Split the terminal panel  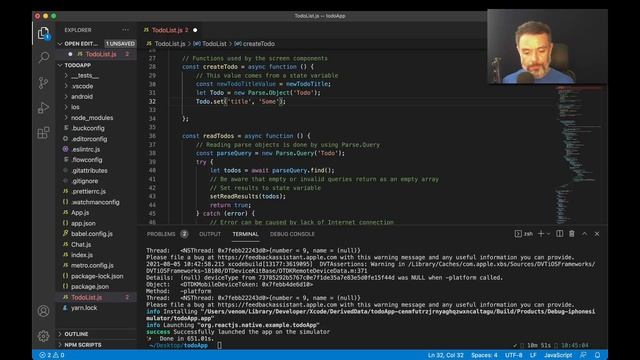coord(560,234)
